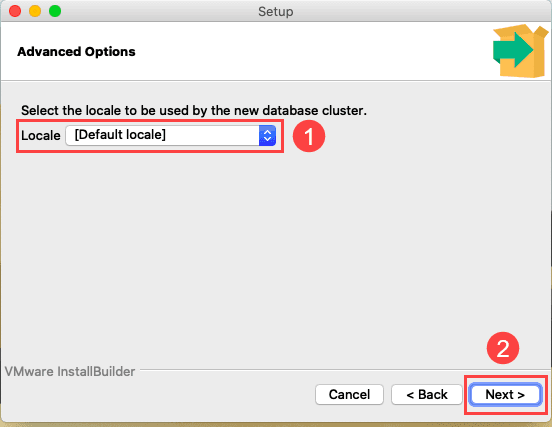Image resolution: width=552 pixels, height=427 pixels.
Task: Click the Advanced Options heading
Action: pyautogui.click(x=76, y=52)
